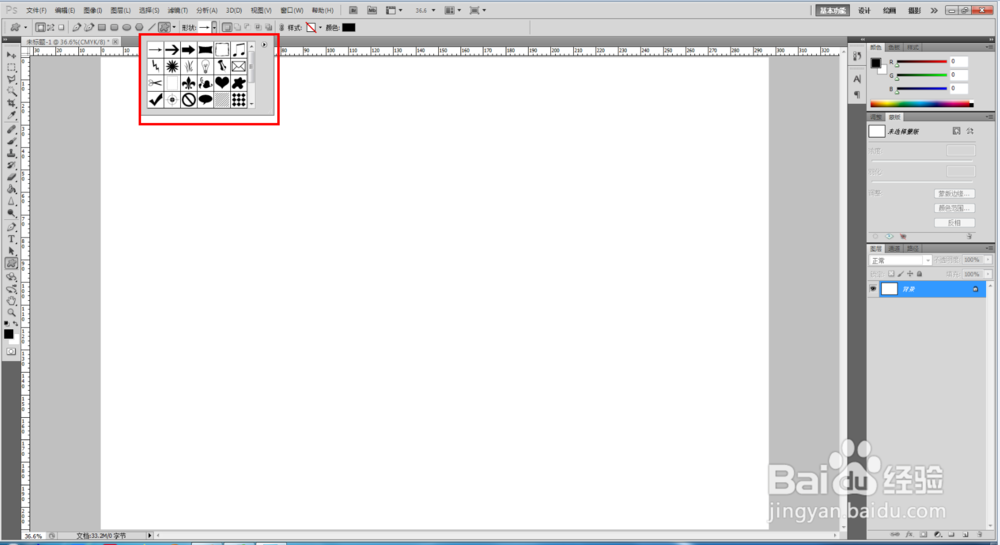Image resolution: width=1000 pixels, height=545 pixels.
Task: Click the 颜色范围 button in Masks panel
Action: (x=954, y=208)
